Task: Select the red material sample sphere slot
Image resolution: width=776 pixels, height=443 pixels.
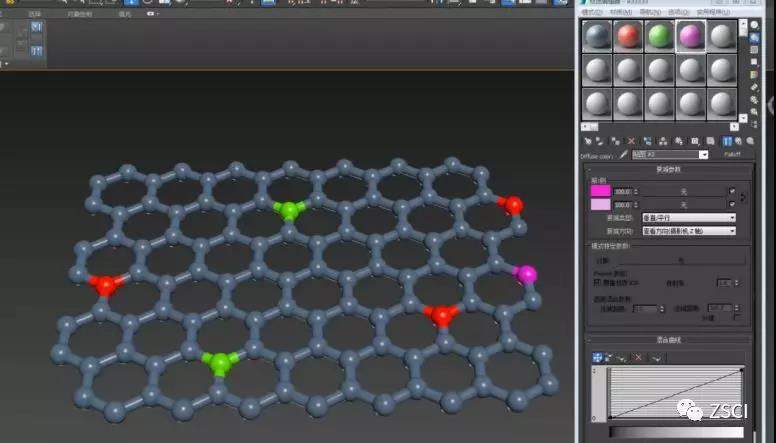Action: tap(627, 36)
